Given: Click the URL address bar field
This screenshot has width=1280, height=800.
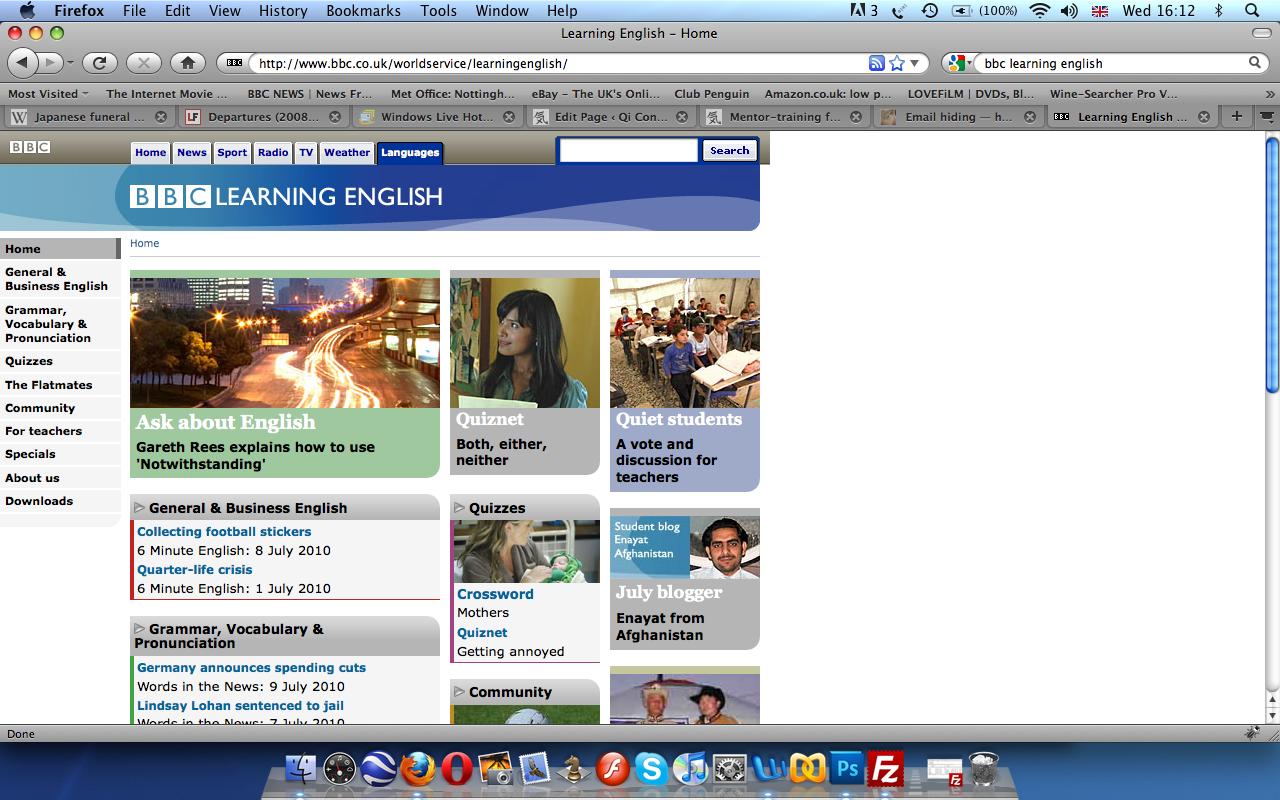Looking at the screenshot, I should pos(560,63).
